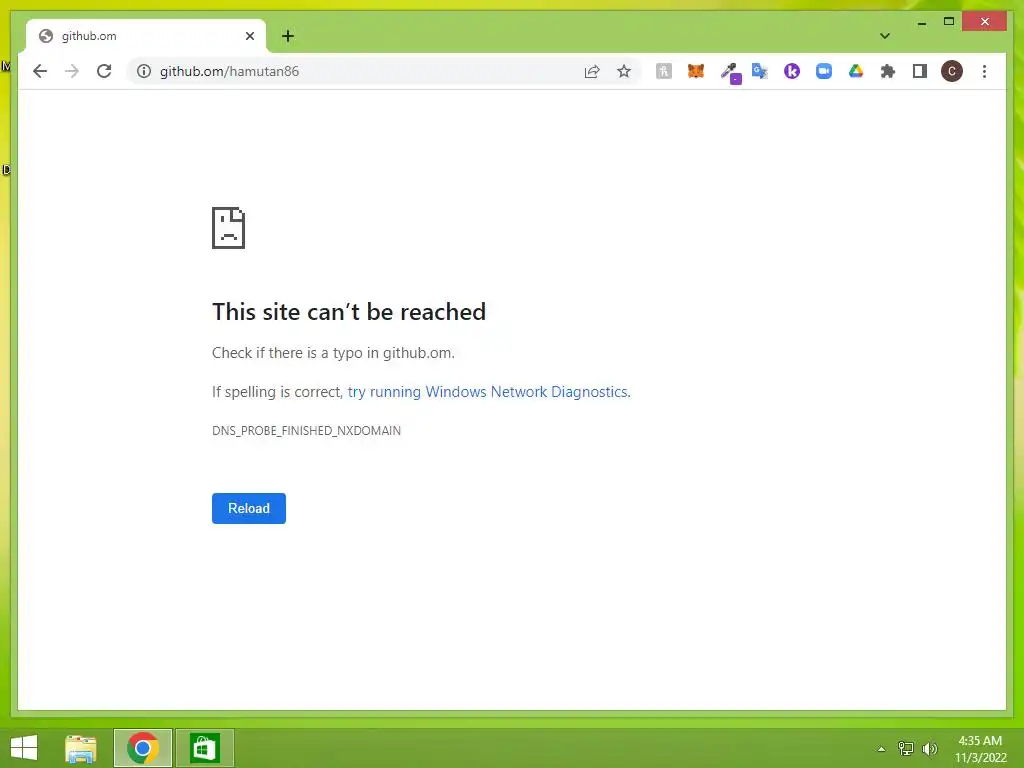Open the eyedropper color picker extension
The height and width of the screenshot is (768, 1024).
[730, 72]
